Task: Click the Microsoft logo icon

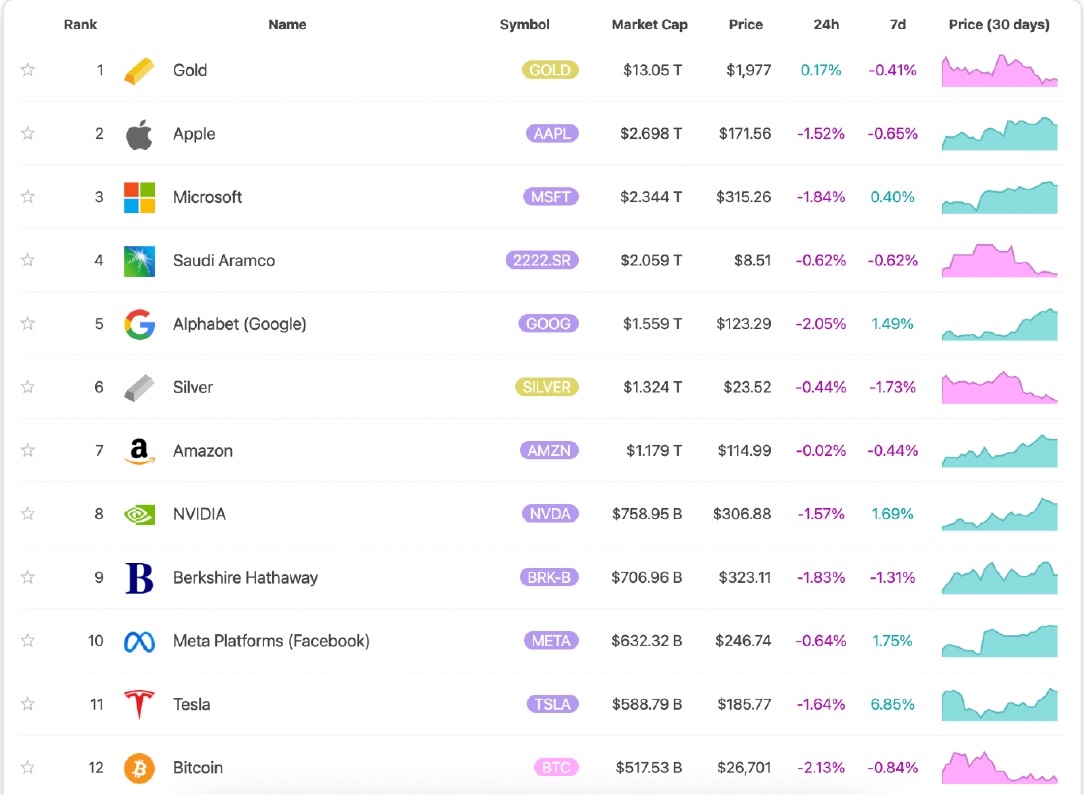Action: pyautogui.click(x=139, y=197)
